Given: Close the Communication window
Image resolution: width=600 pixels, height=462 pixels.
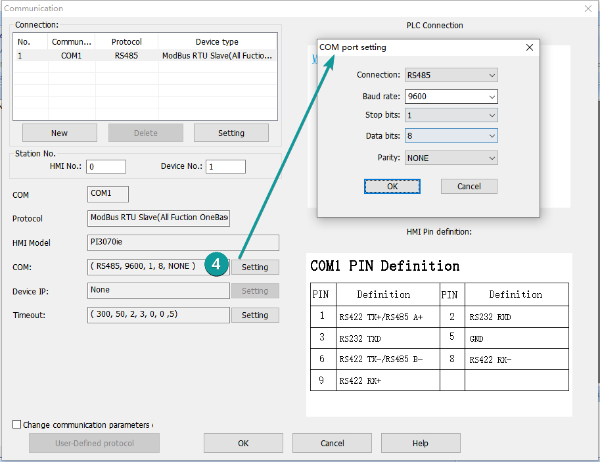Looking at the screenshot, I should (588, 8).
